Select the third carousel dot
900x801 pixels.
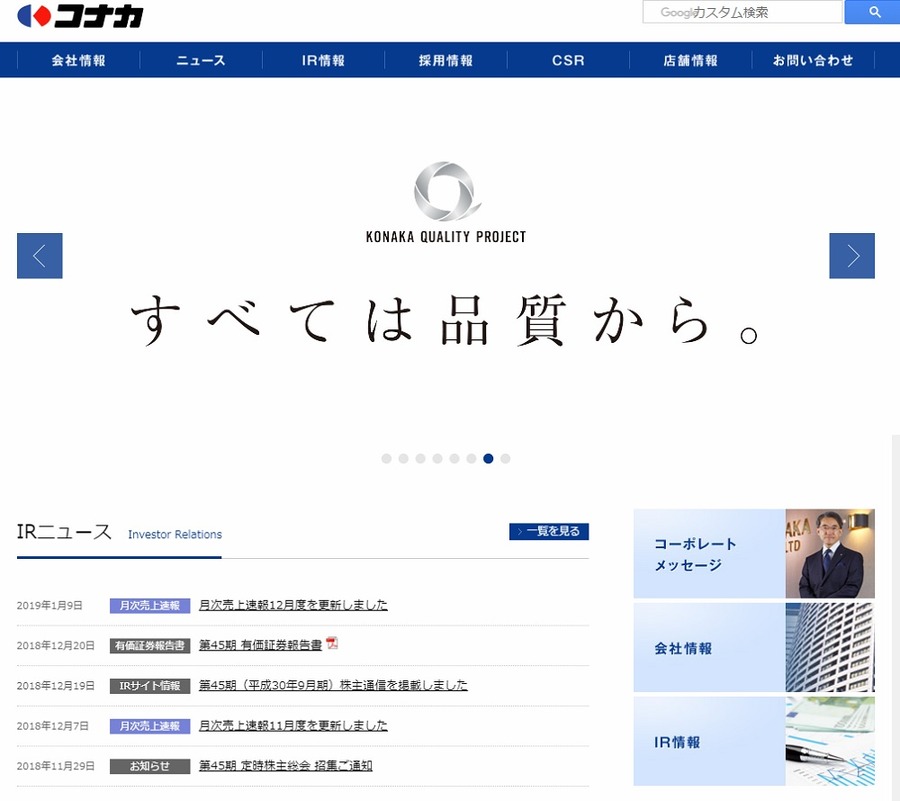point(420,458)
